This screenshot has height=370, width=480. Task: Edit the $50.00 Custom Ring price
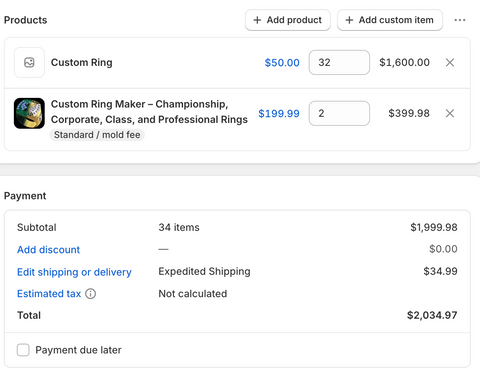point(282,63)
